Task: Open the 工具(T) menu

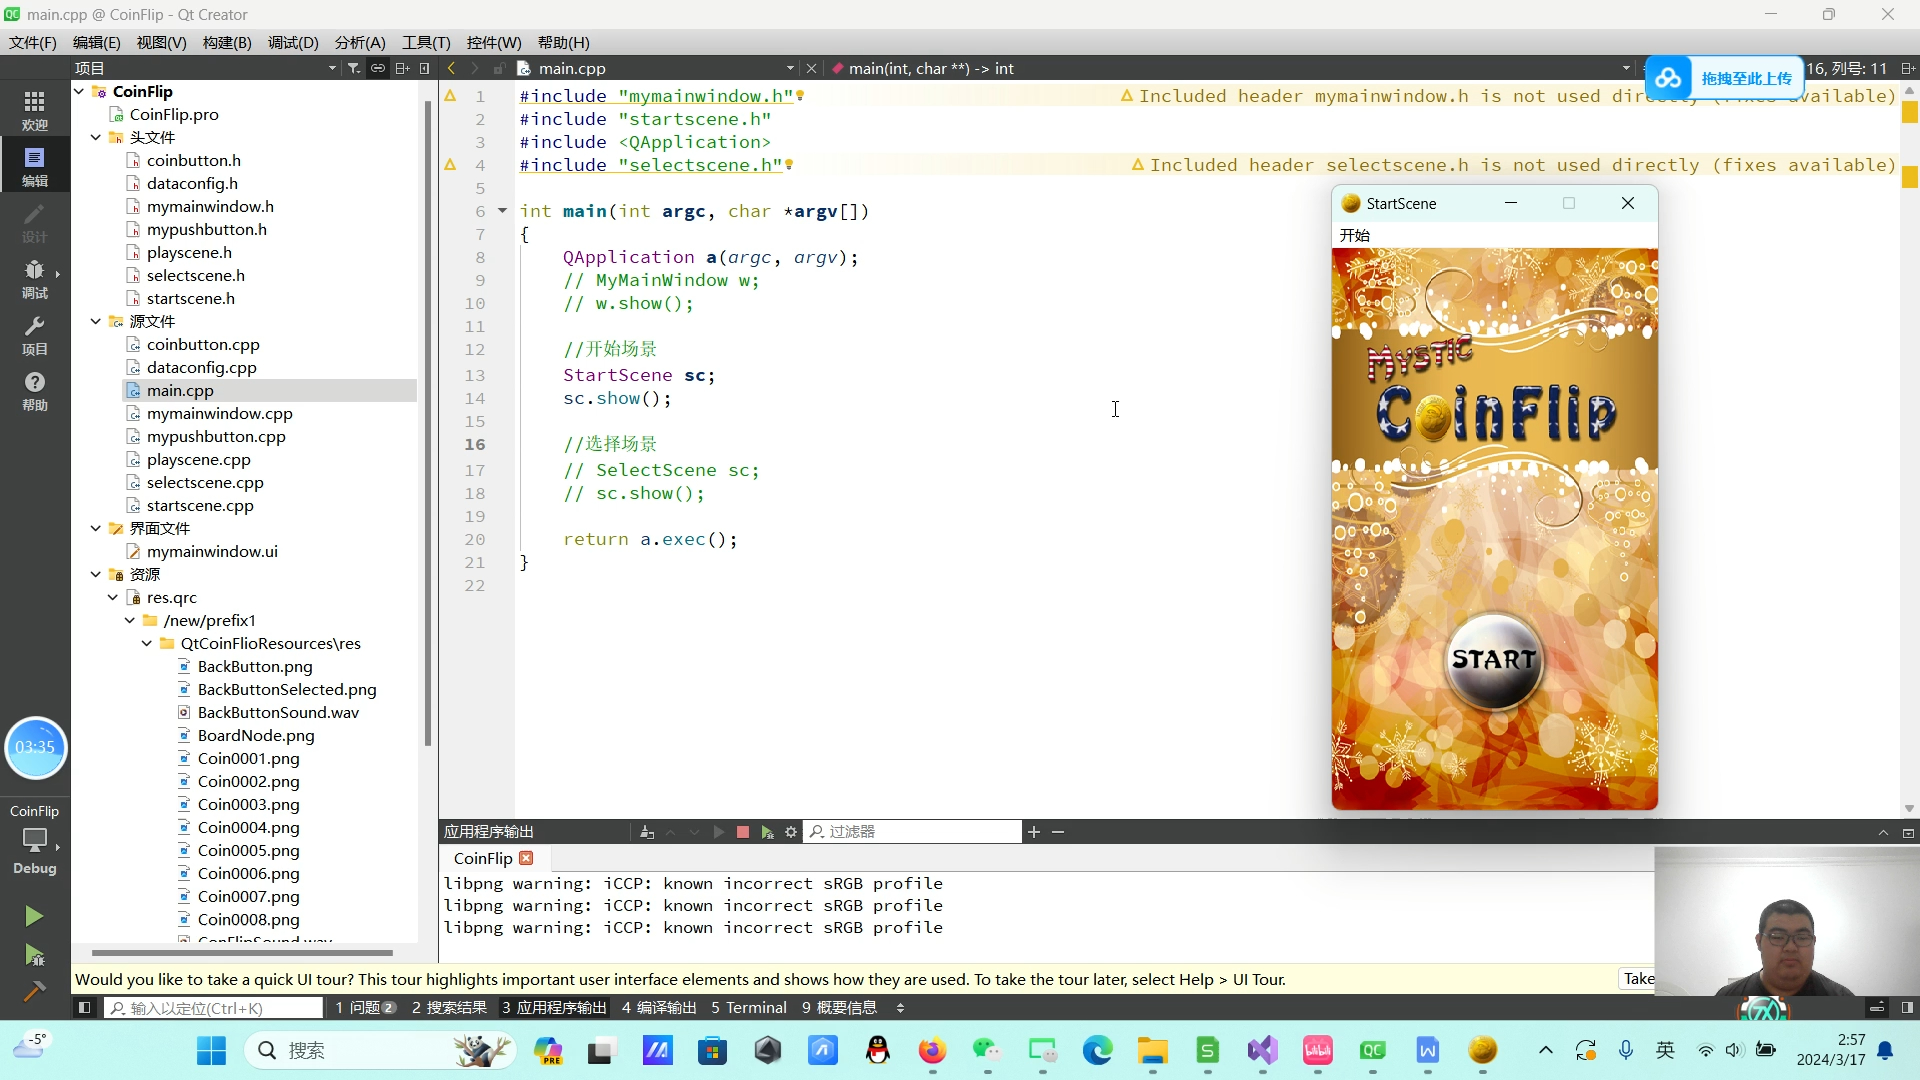Action: coord(426,42)
